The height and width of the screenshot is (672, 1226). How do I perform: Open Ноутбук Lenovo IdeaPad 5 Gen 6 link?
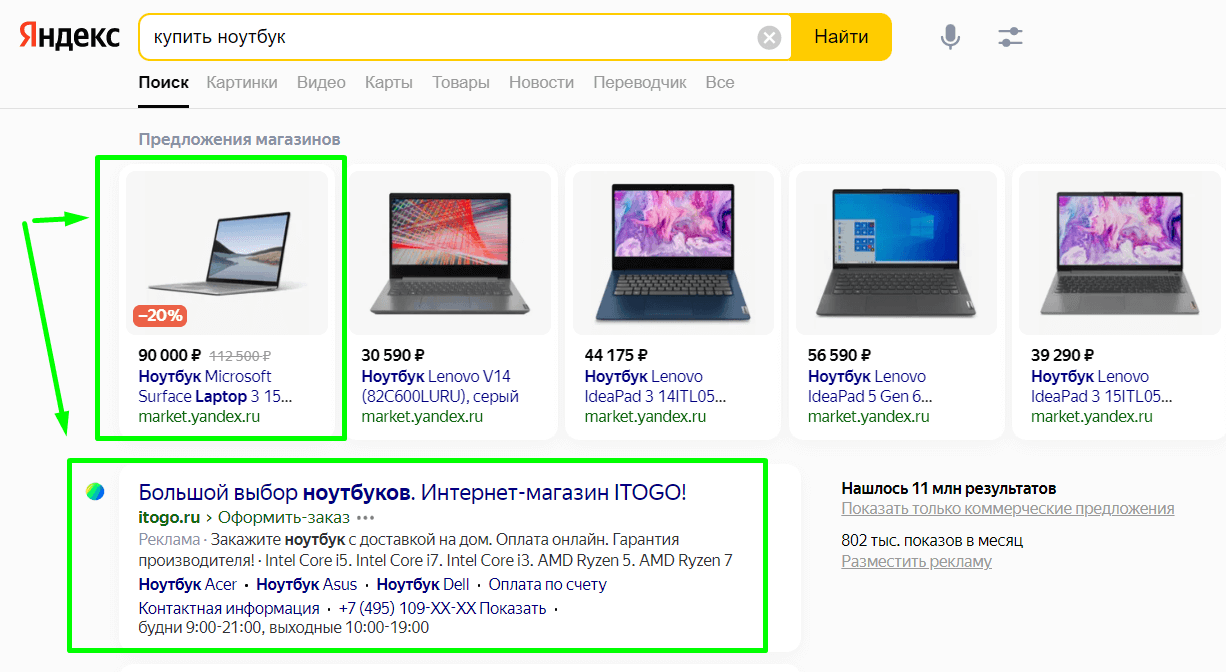point(870,386)
